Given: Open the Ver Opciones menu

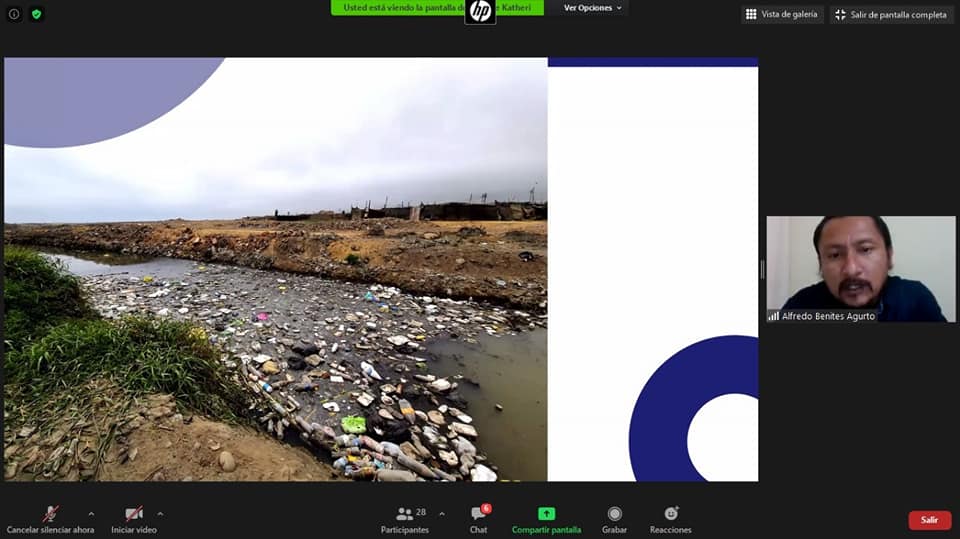Looking at the screenshot, I should [x=592, y=8].
